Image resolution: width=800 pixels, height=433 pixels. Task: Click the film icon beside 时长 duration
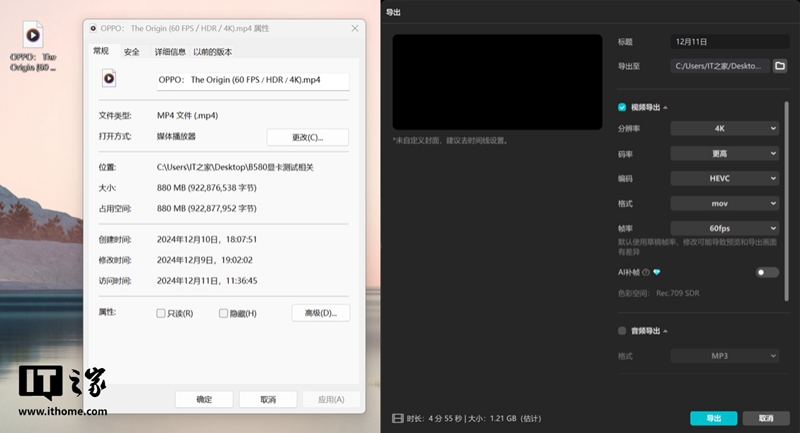[398, 417]
